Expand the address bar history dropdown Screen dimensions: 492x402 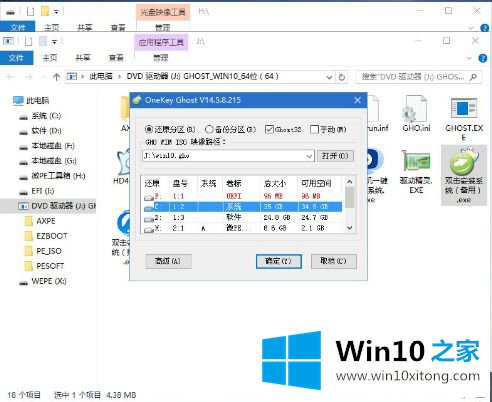[x=329, y=77]
